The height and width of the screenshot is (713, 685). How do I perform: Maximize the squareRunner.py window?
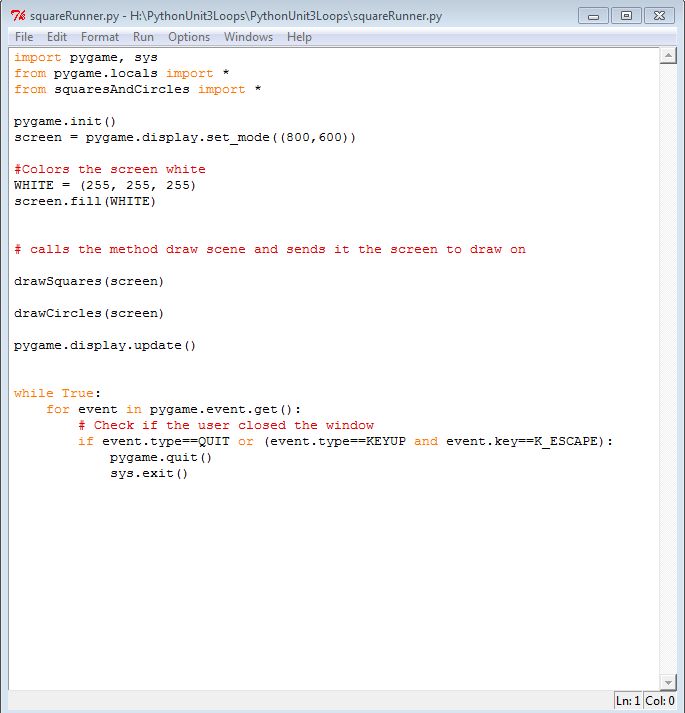point(626,16)
